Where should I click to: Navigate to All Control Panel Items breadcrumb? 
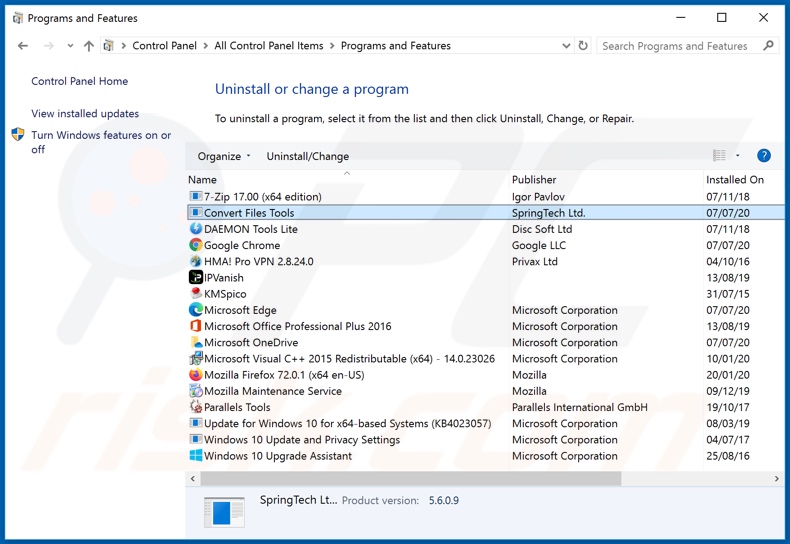tap(269, 46)
